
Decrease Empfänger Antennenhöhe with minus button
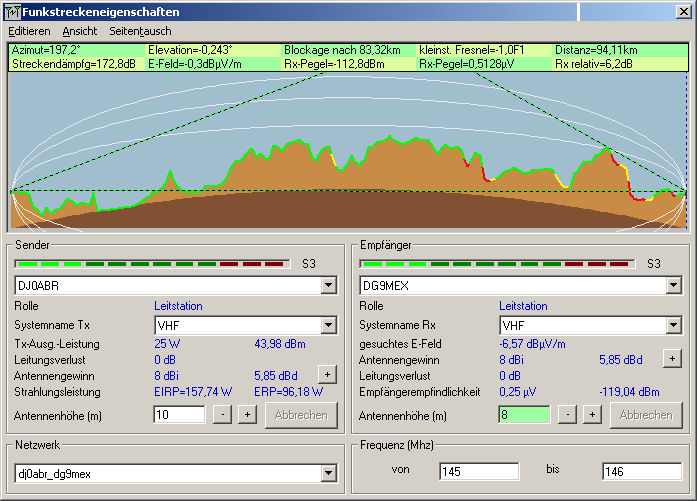point(567,415)
